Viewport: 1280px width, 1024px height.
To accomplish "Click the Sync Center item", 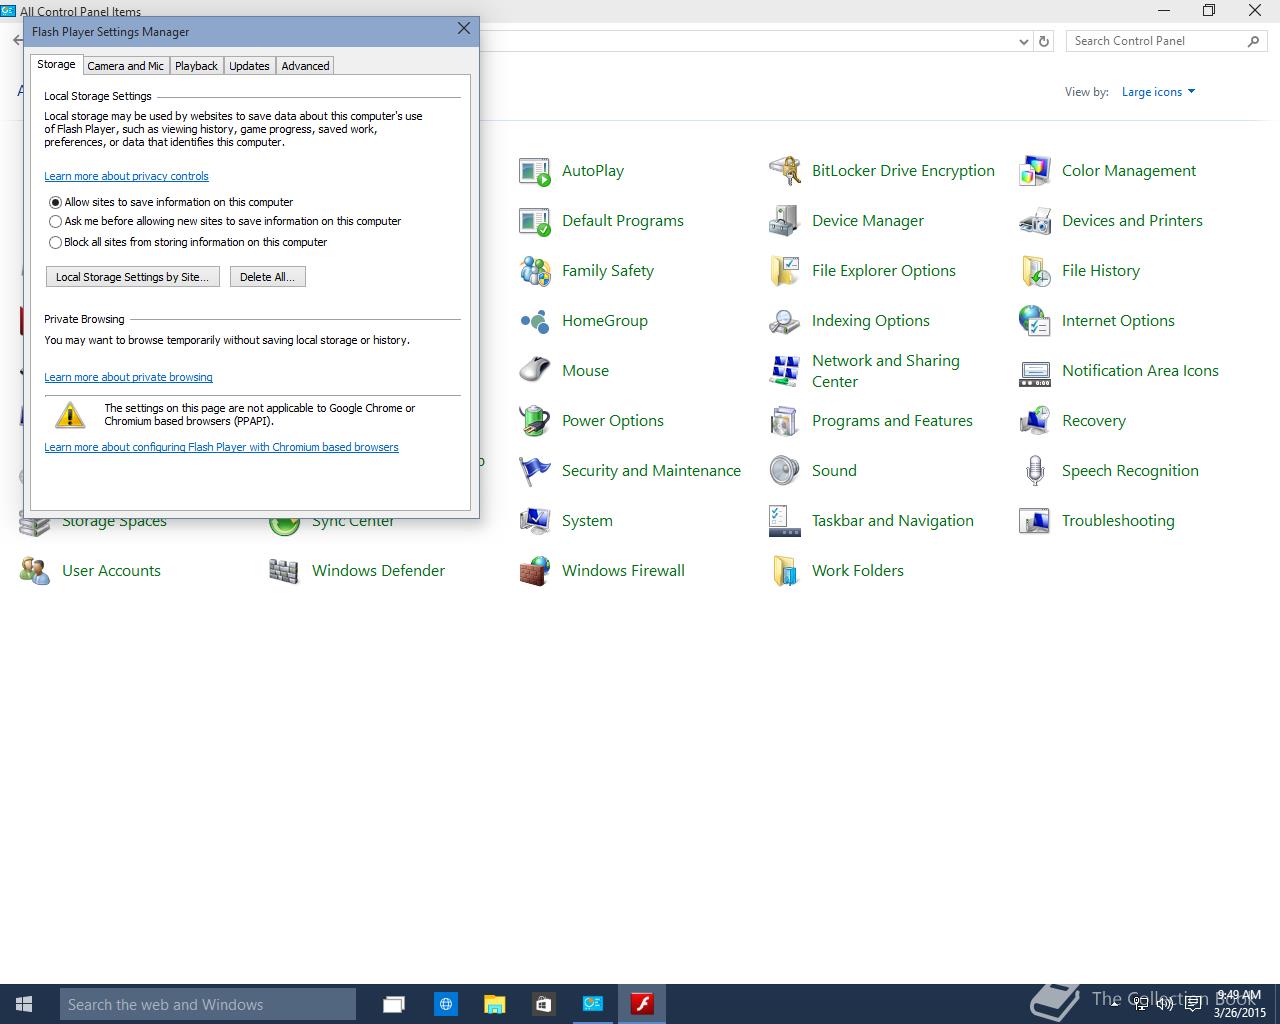I will 332,523.
